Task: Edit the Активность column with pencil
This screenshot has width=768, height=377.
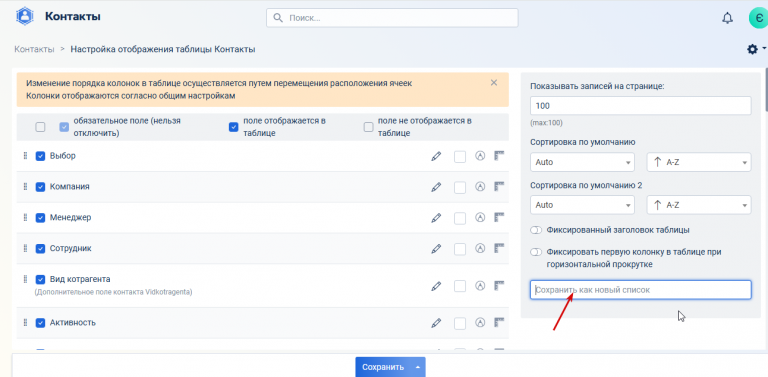Action: click(x=436, y=323)
